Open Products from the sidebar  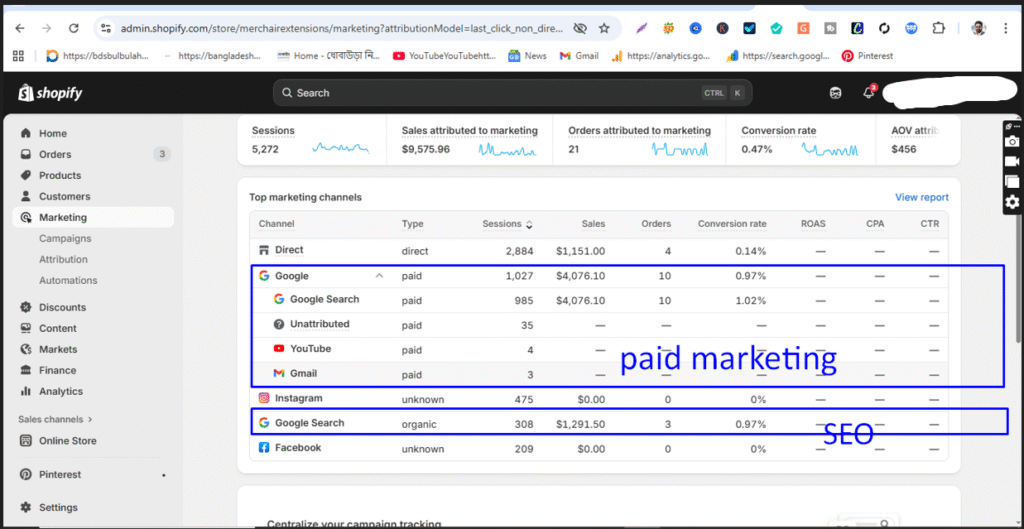(59, 175)
